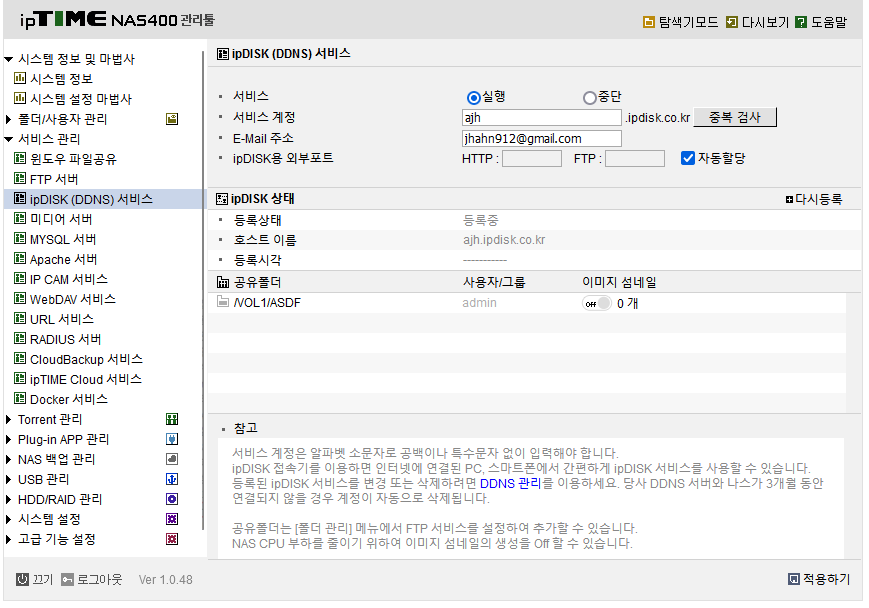869x608 pixels.
Task: Expand 폴더/사용자 관리 section
Action: coord(8,119)
